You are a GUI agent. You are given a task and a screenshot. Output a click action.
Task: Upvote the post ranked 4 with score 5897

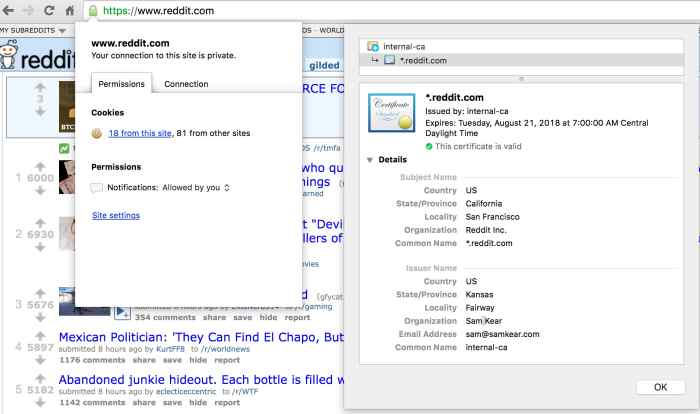point(41,336)
